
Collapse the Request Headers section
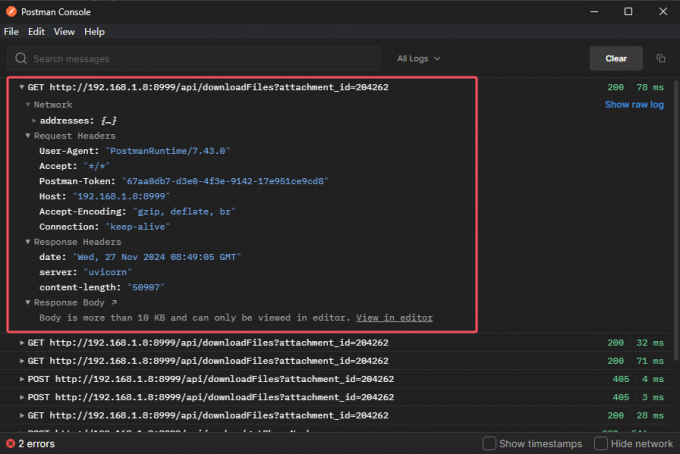pos(28,136)
